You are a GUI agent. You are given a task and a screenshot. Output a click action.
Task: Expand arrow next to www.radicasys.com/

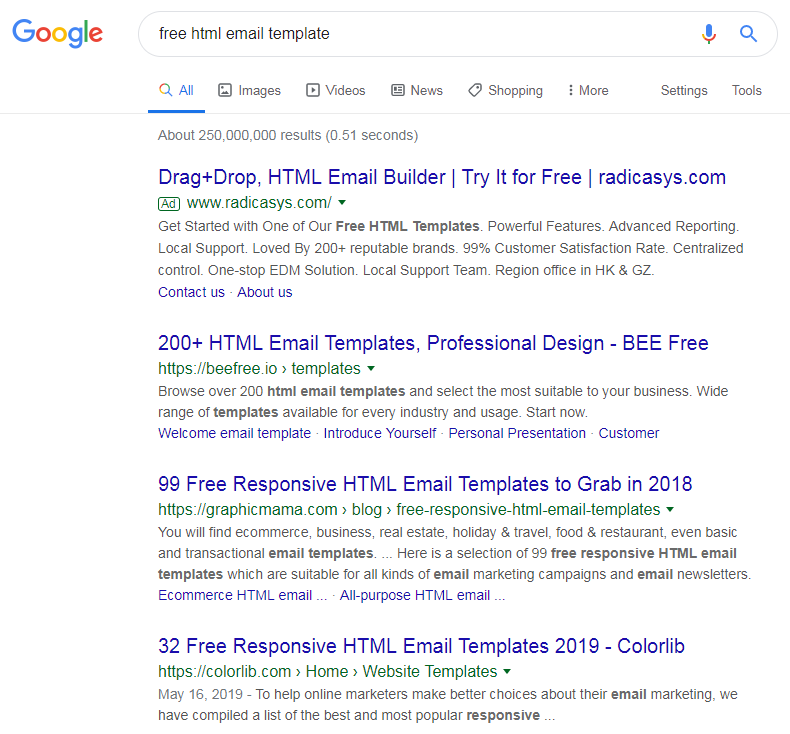[342, 203]
